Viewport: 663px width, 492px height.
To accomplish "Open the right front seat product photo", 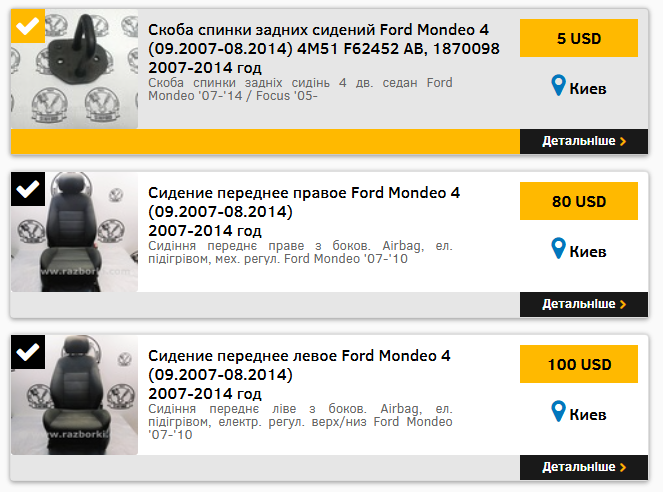I will (x=74, y=232).
